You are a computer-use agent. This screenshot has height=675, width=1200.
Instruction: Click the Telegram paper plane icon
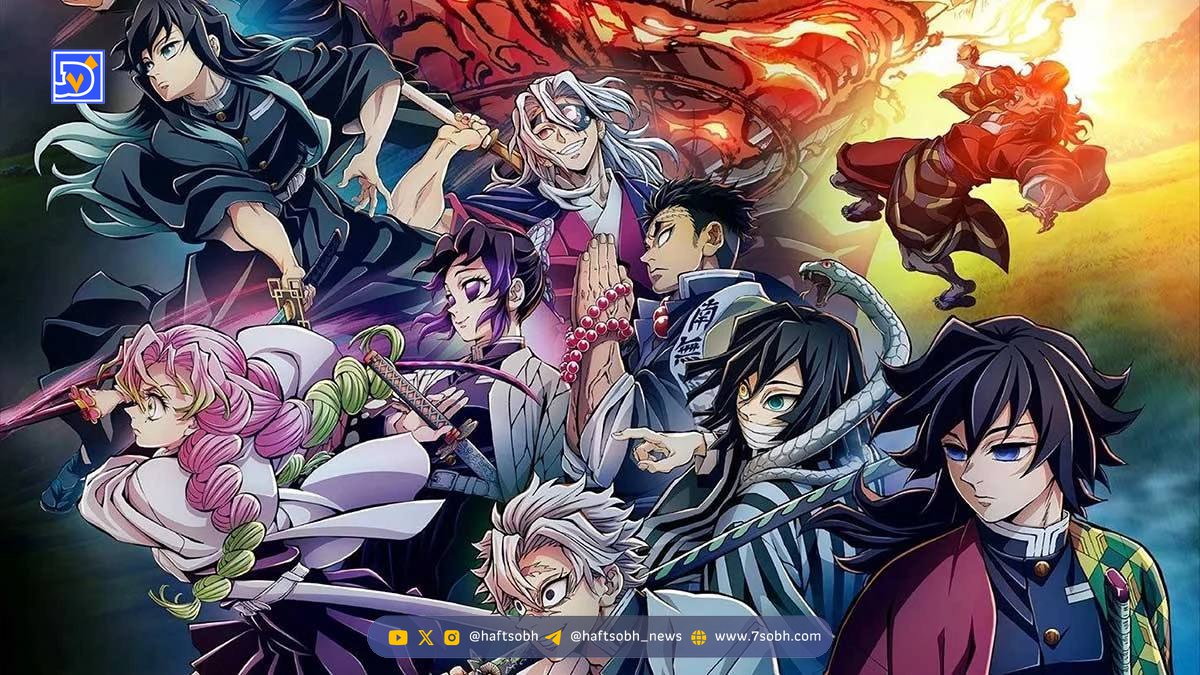pos(553,637)
